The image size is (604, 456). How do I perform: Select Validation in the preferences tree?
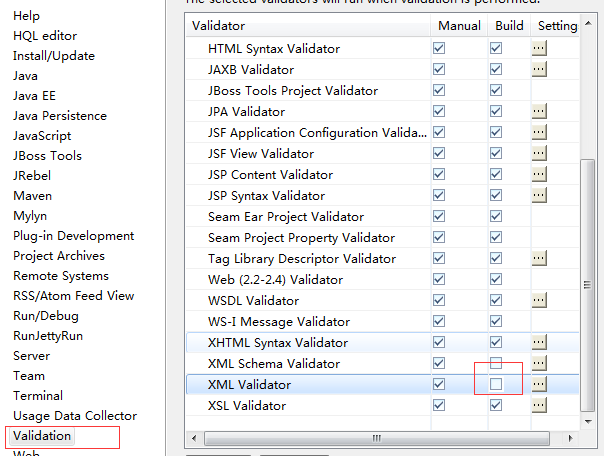click(42, 436)
